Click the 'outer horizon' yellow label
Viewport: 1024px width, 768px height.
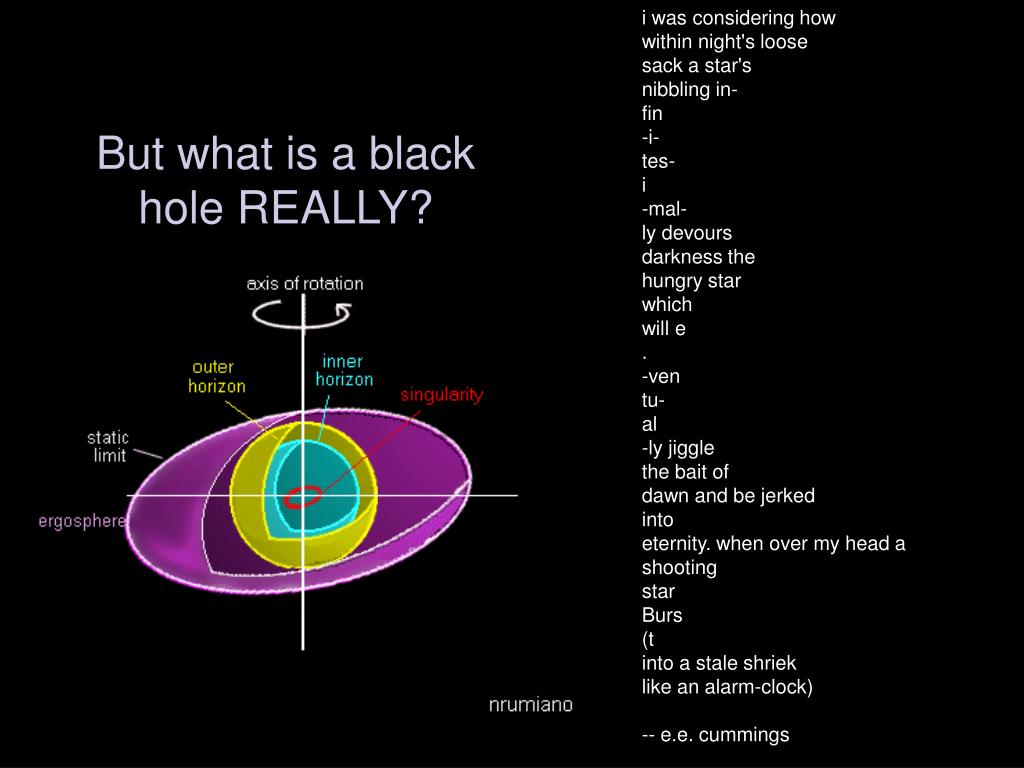click(216, 376)
